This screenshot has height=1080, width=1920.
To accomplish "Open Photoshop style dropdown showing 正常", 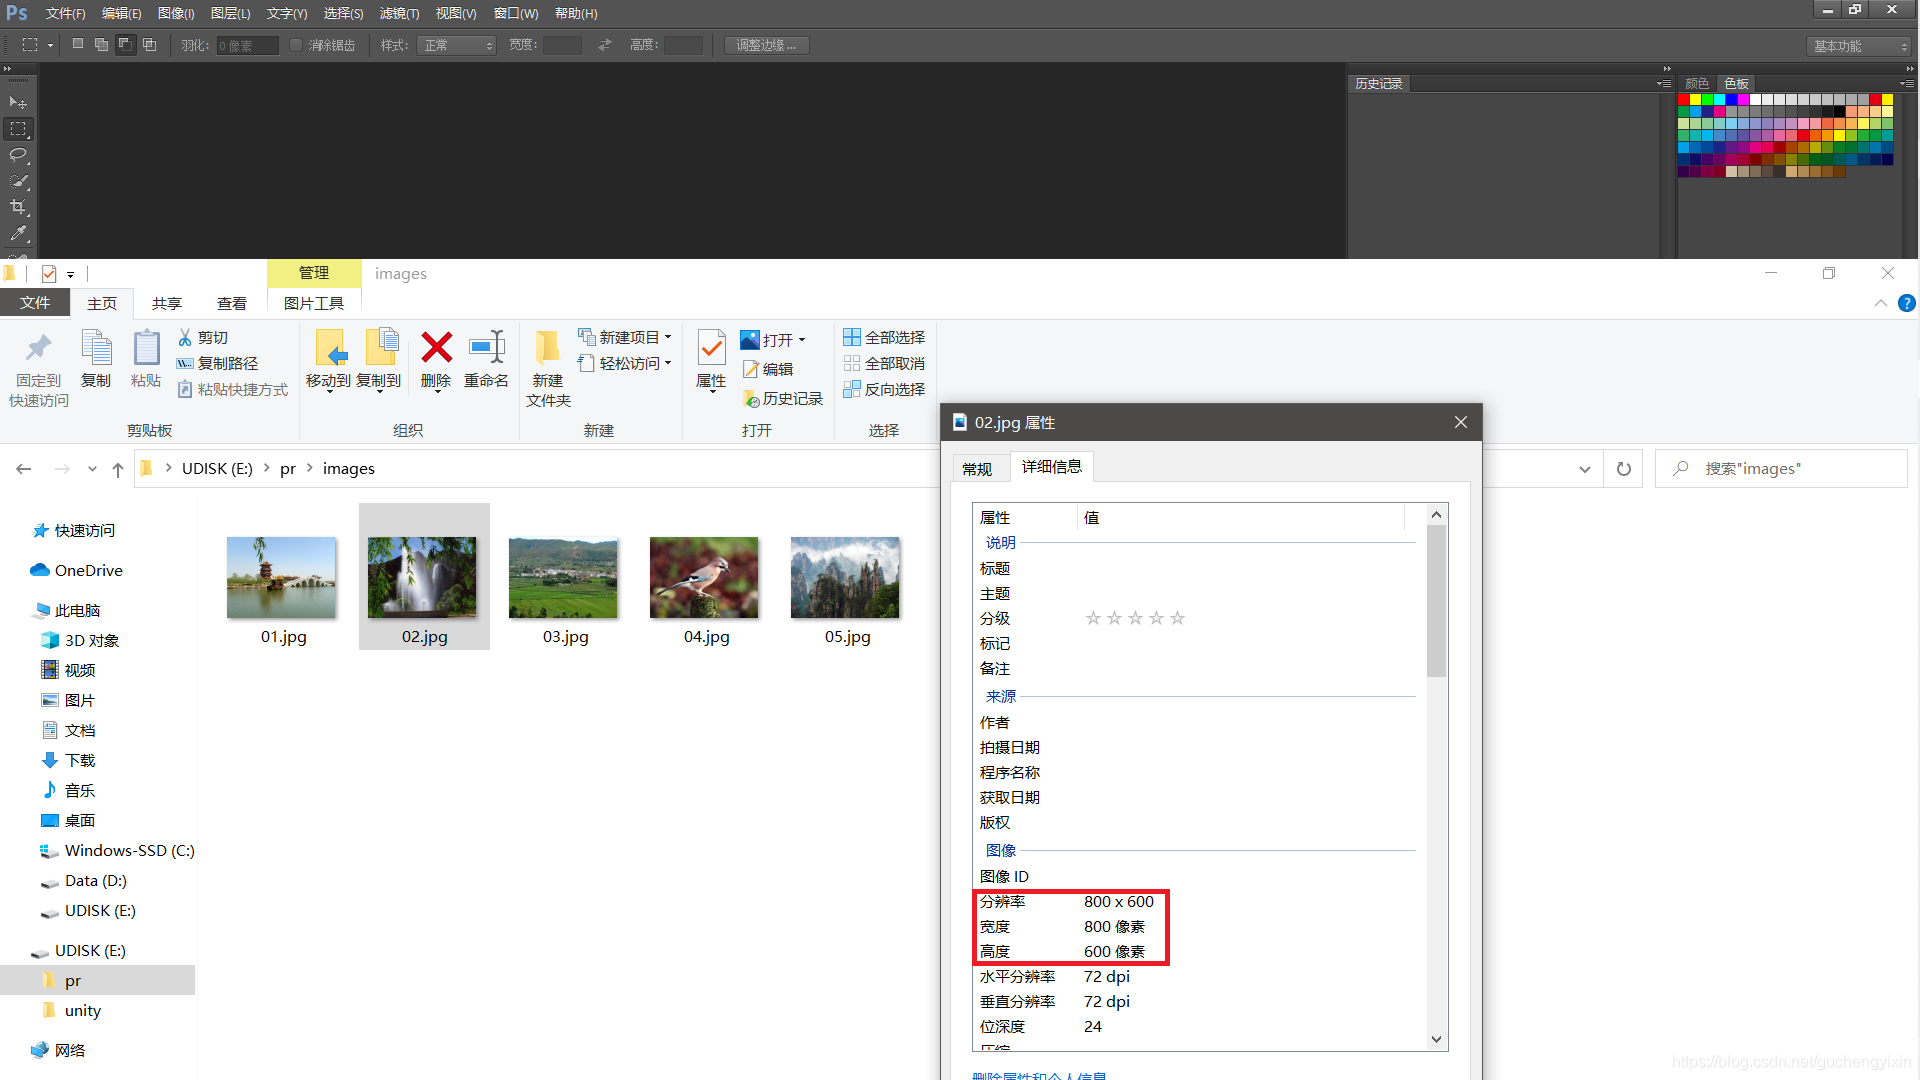I will 457,45.
